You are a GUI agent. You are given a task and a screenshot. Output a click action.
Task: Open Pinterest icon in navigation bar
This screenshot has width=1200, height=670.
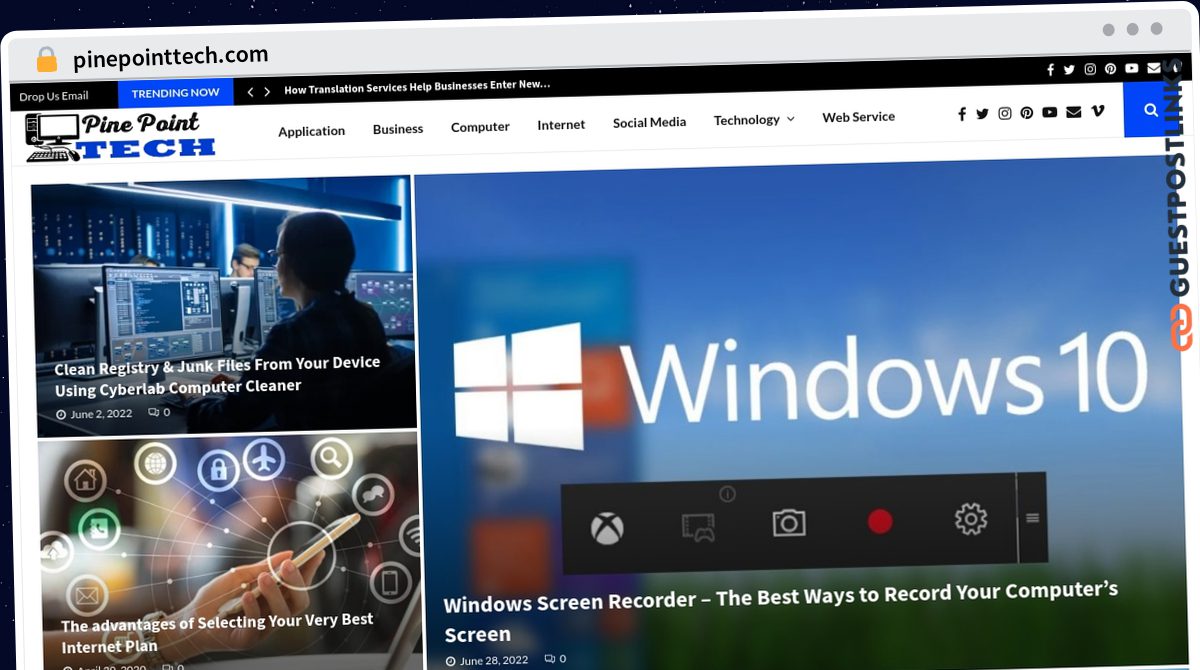click(x=1027, y=113)
